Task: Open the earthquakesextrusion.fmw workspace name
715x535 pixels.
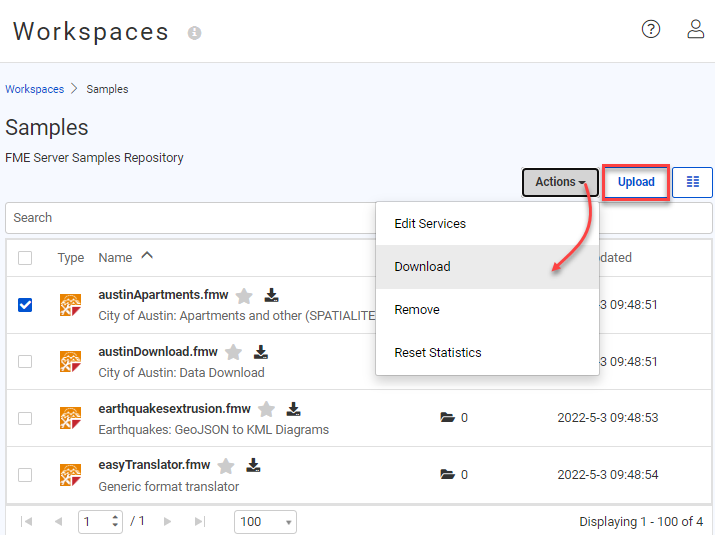Action: click(175, 409)
